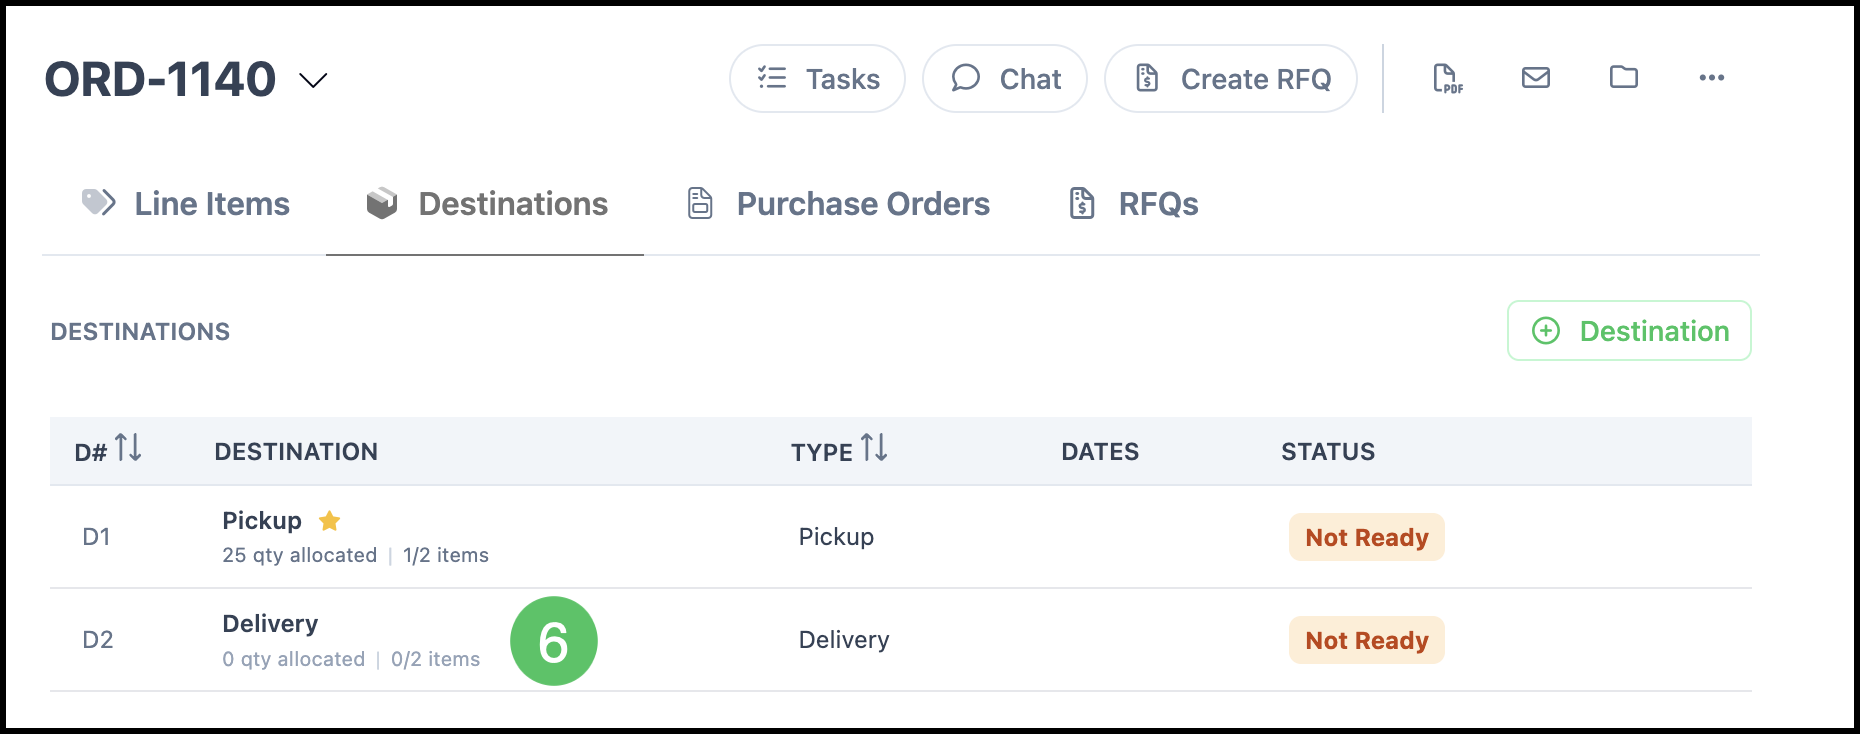The width and height of the screenshot is (1860, 734).
Task: Open the D1 Pickup destination row
Action: [900, 537]
